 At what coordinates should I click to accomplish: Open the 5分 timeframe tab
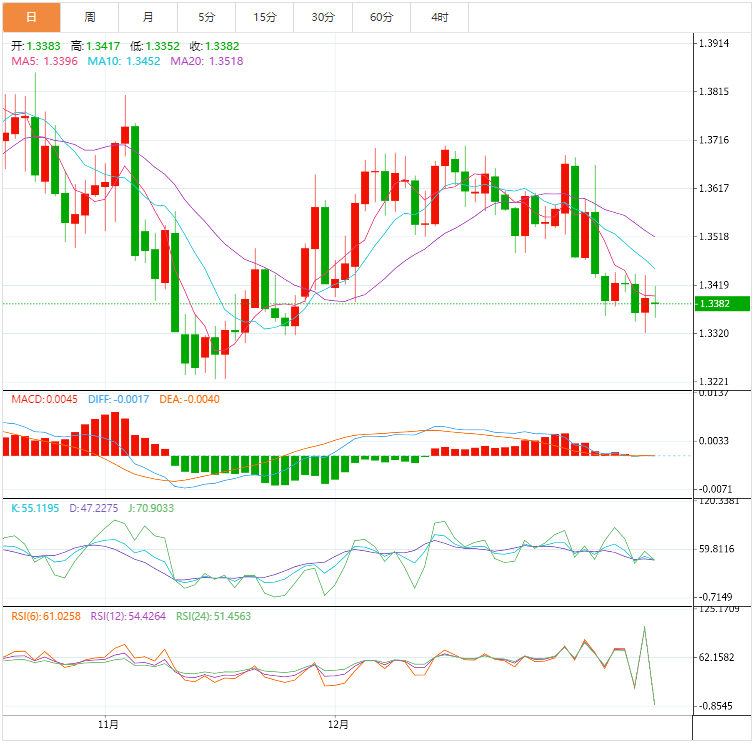(x=206, y=17)
